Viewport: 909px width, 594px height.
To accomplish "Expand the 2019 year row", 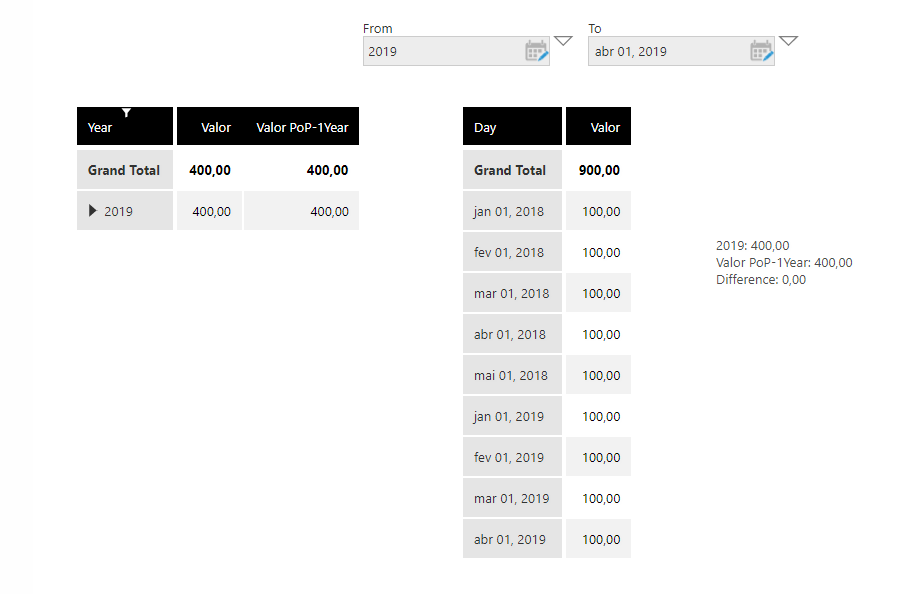I will click(92, 211).
